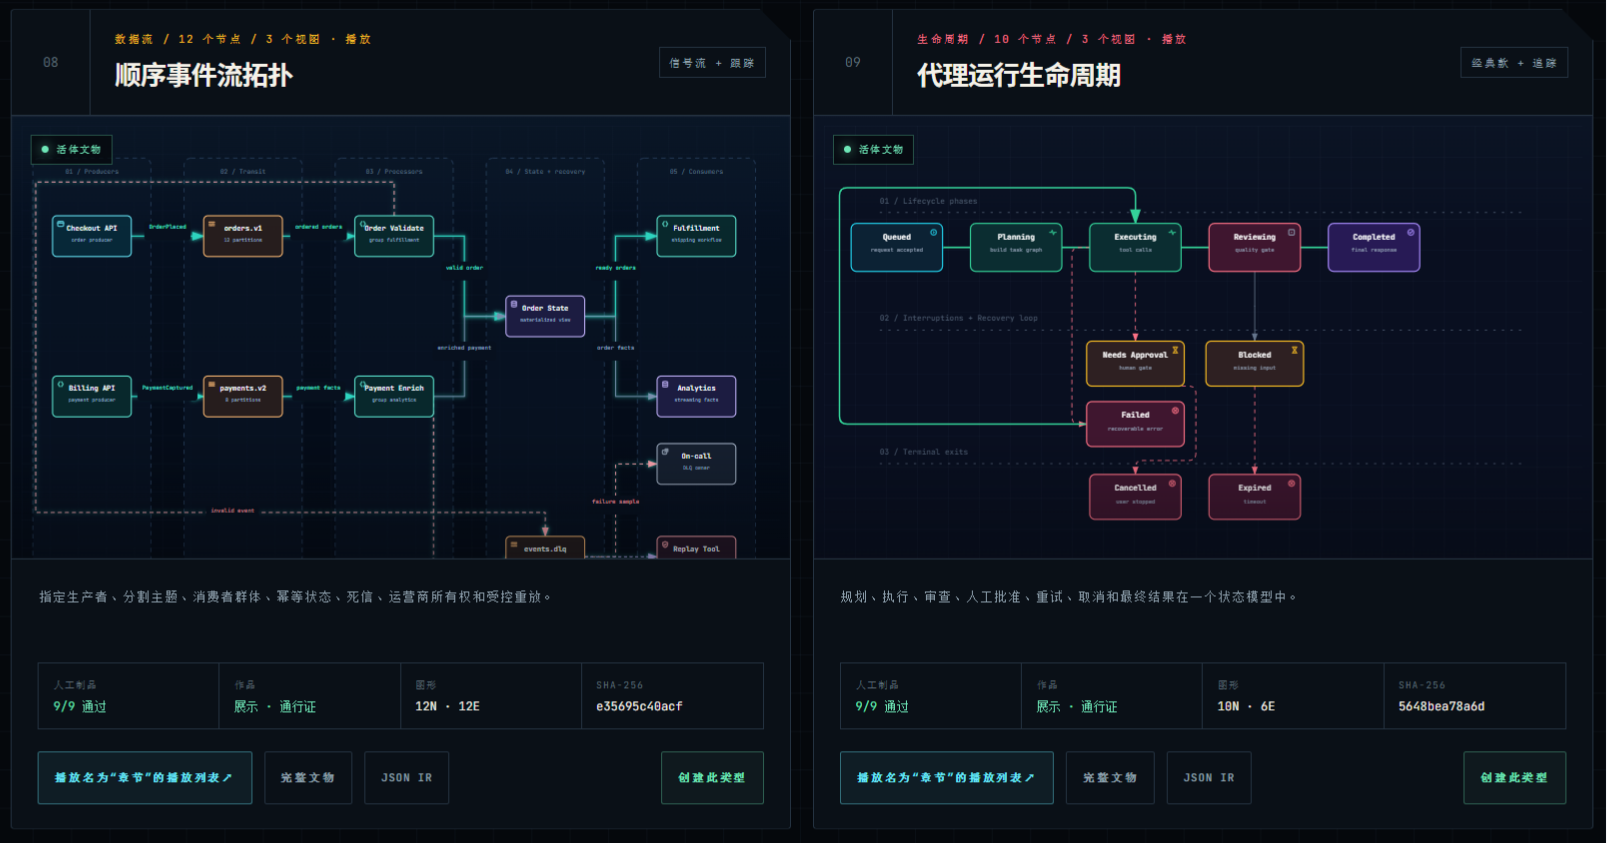Click the OrderPlaced edge label
This screenshot has width=1607, height=843.
(168, 227)
